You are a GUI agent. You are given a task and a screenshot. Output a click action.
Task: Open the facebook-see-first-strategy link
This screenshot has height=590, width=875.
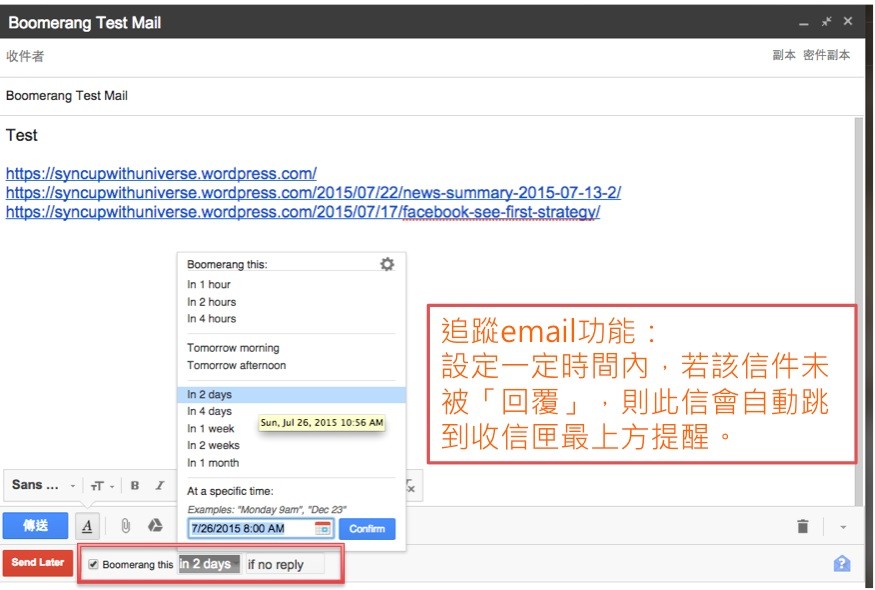pyautogui.click(x=303, y=212)
